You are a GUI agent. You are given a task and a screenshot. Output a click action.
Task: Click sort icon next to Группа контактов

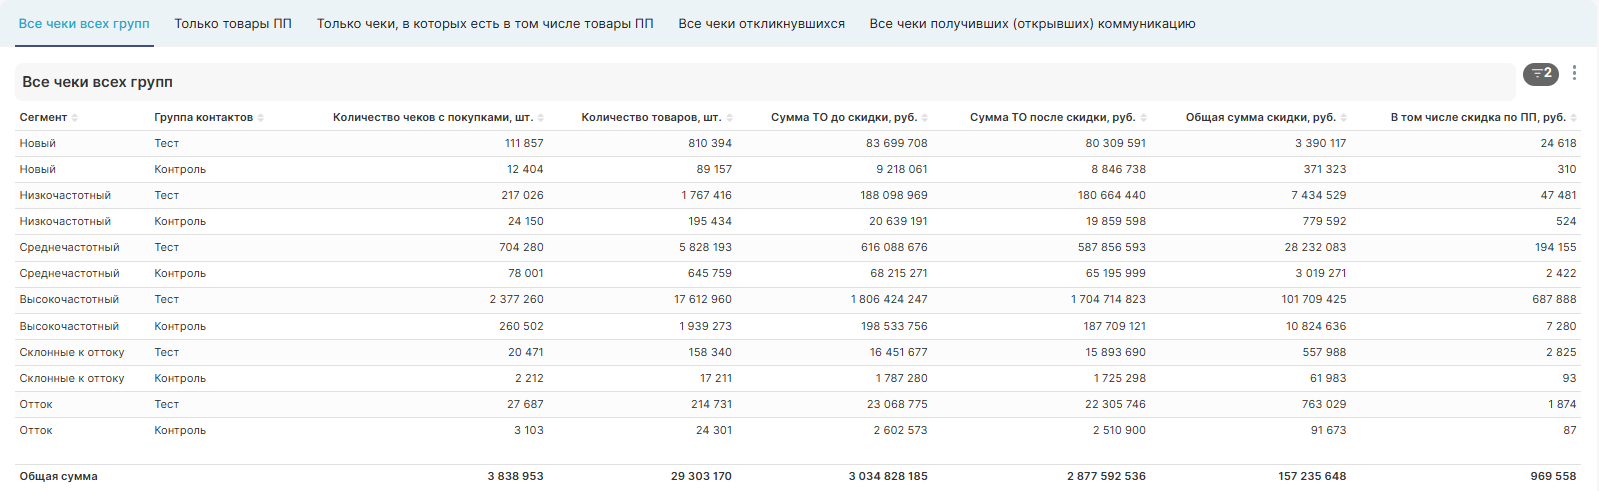(x=261, y=118)
